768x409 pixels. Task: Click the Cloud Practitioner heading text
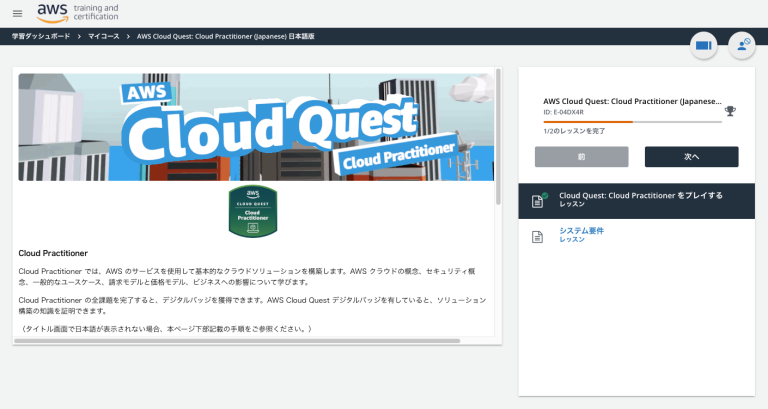53,253
